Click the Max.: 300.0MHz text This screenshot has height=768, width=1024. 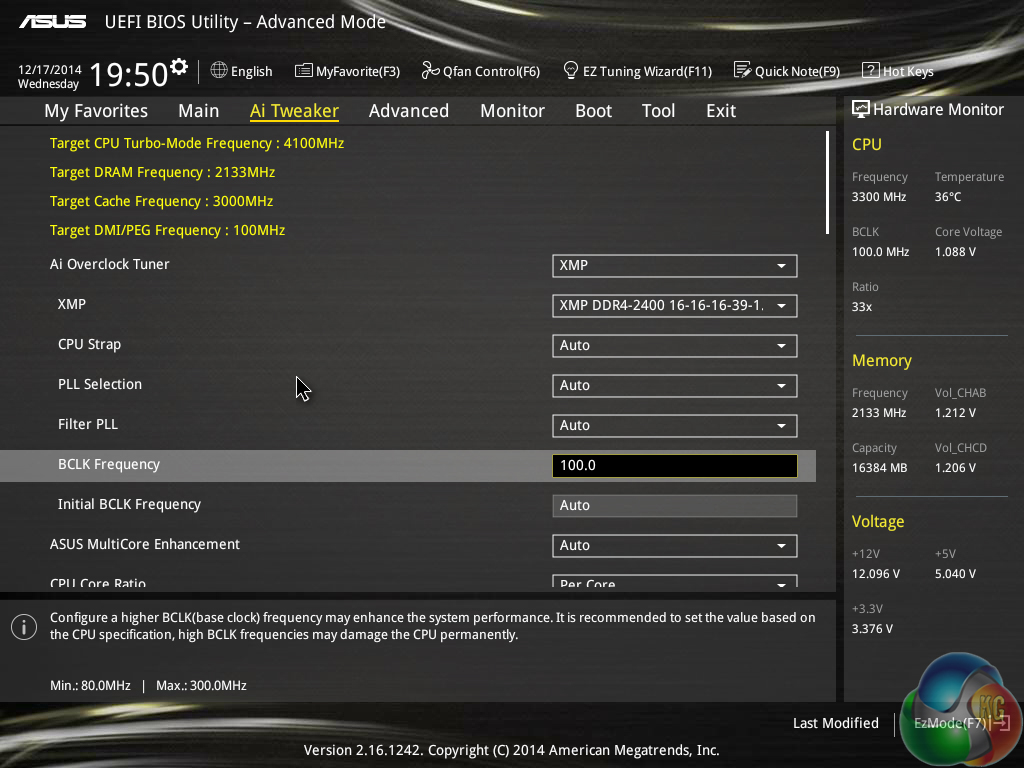[201, 686]
